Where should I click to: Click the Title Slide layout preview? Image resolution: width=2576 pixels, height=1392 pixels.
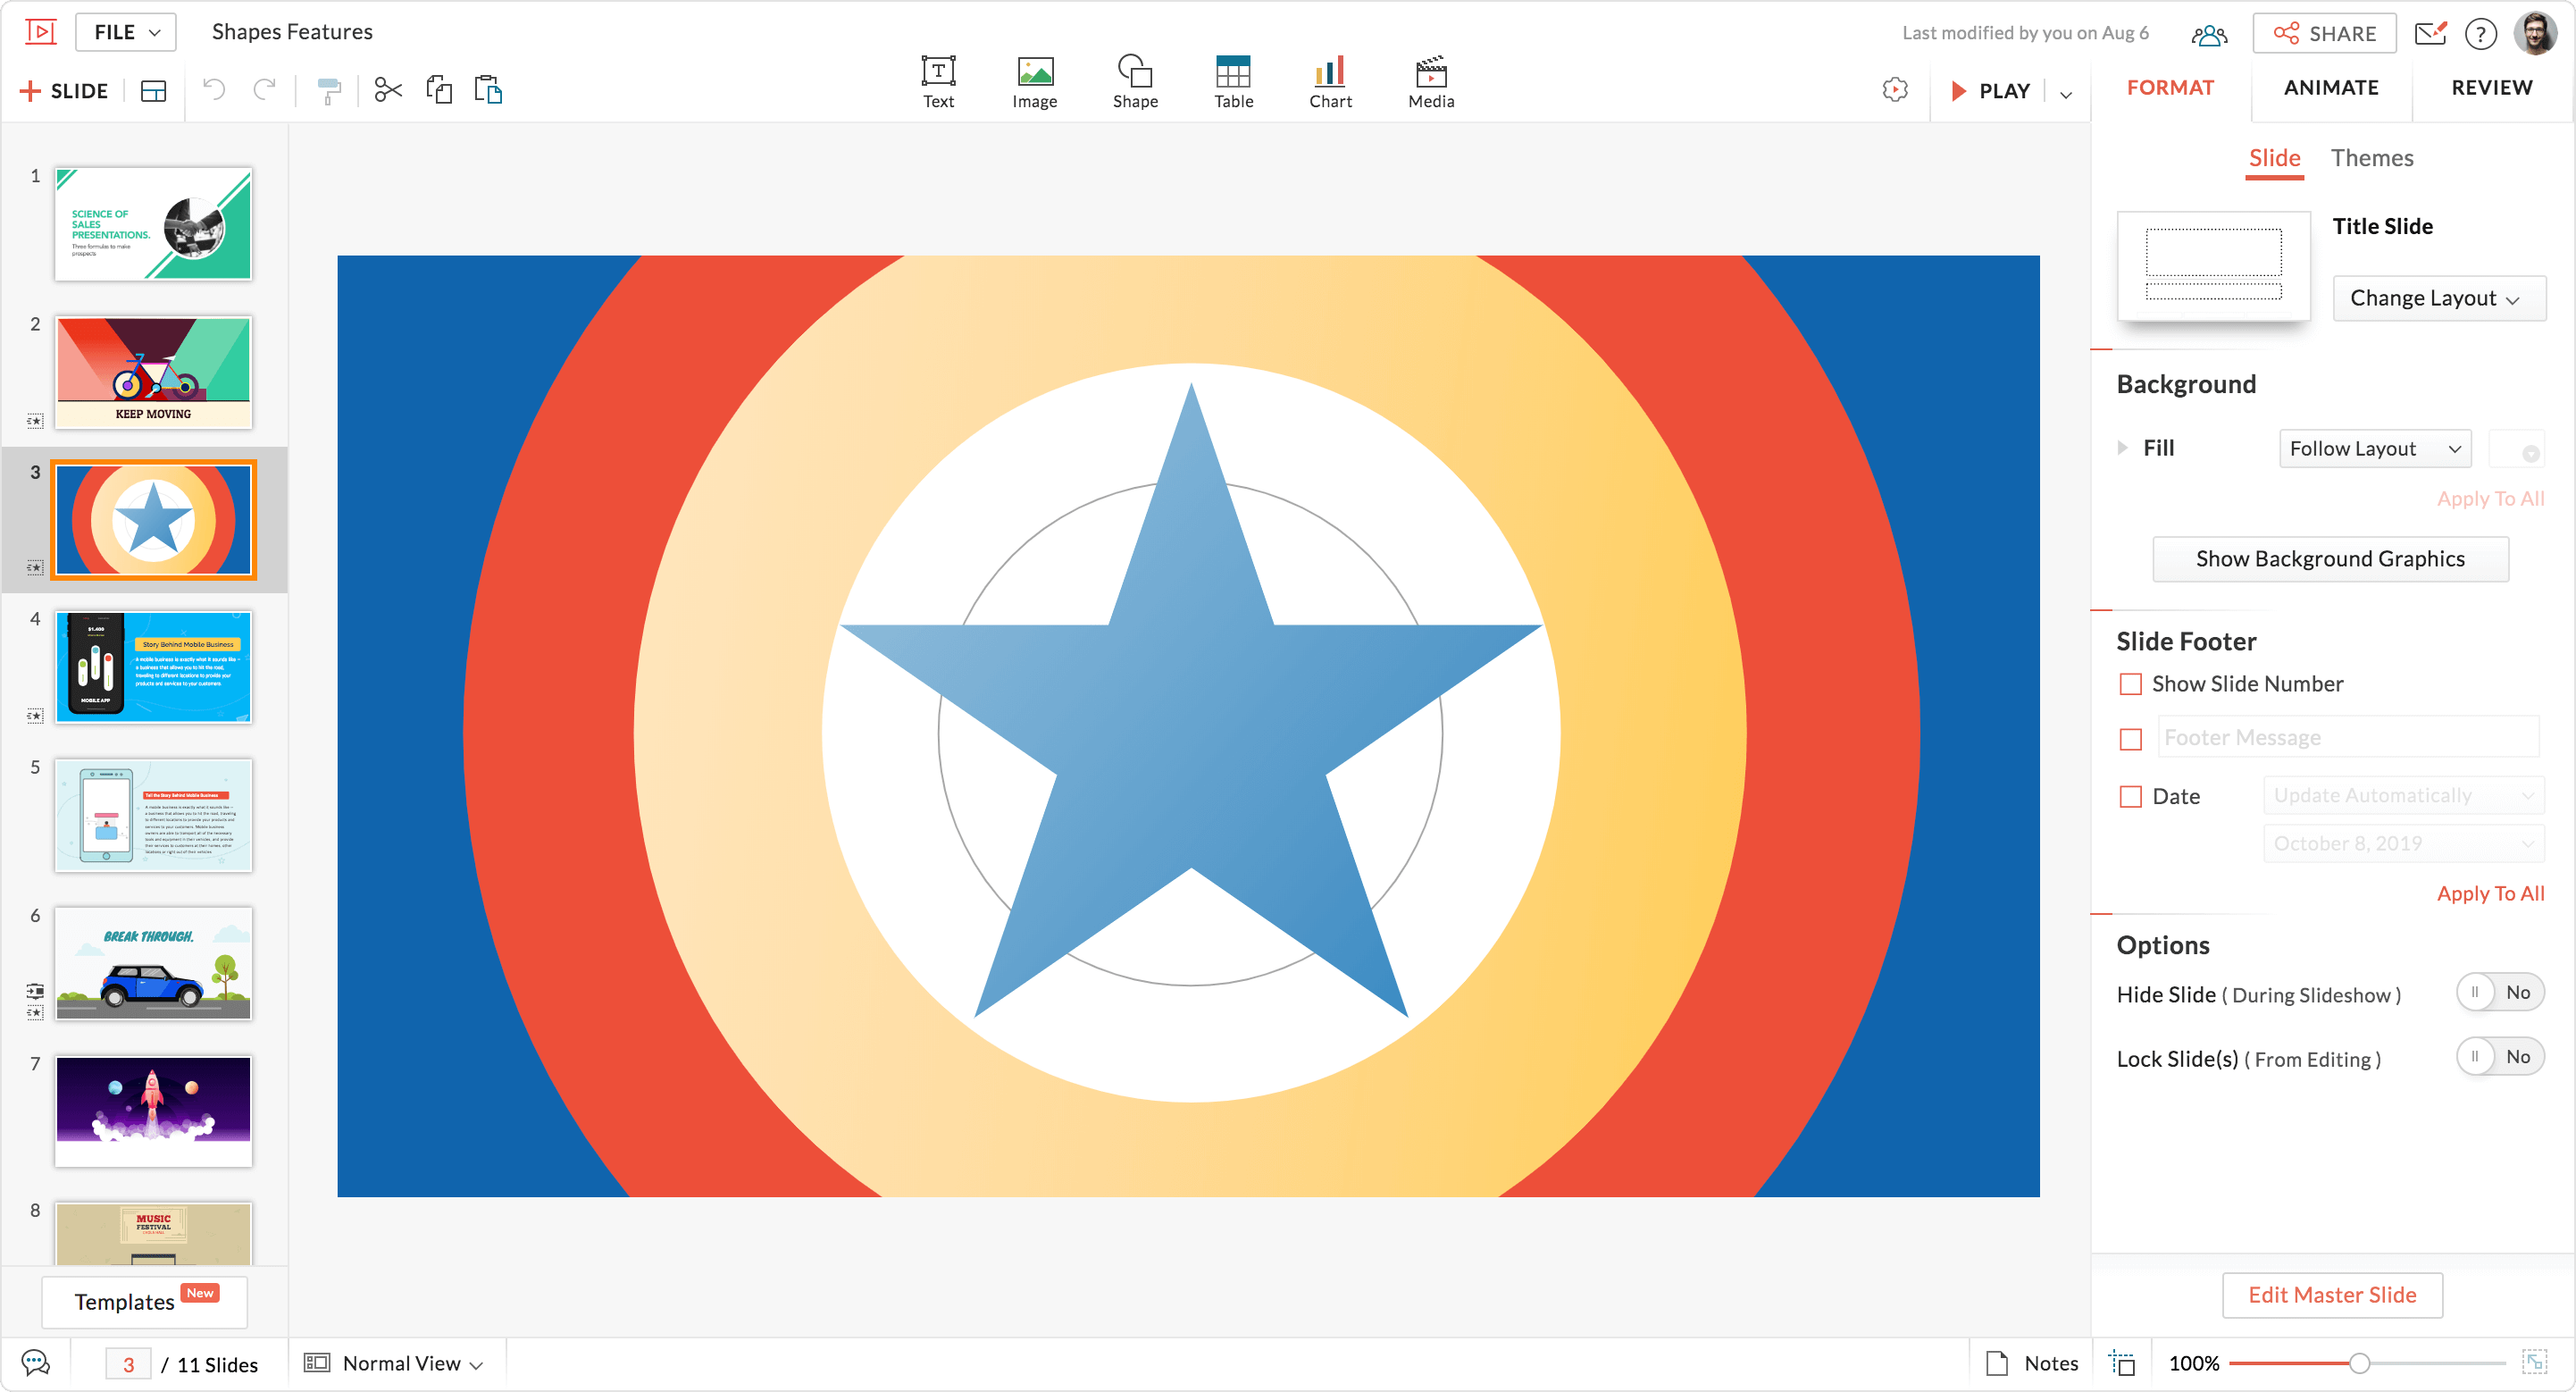point(2213,265)
